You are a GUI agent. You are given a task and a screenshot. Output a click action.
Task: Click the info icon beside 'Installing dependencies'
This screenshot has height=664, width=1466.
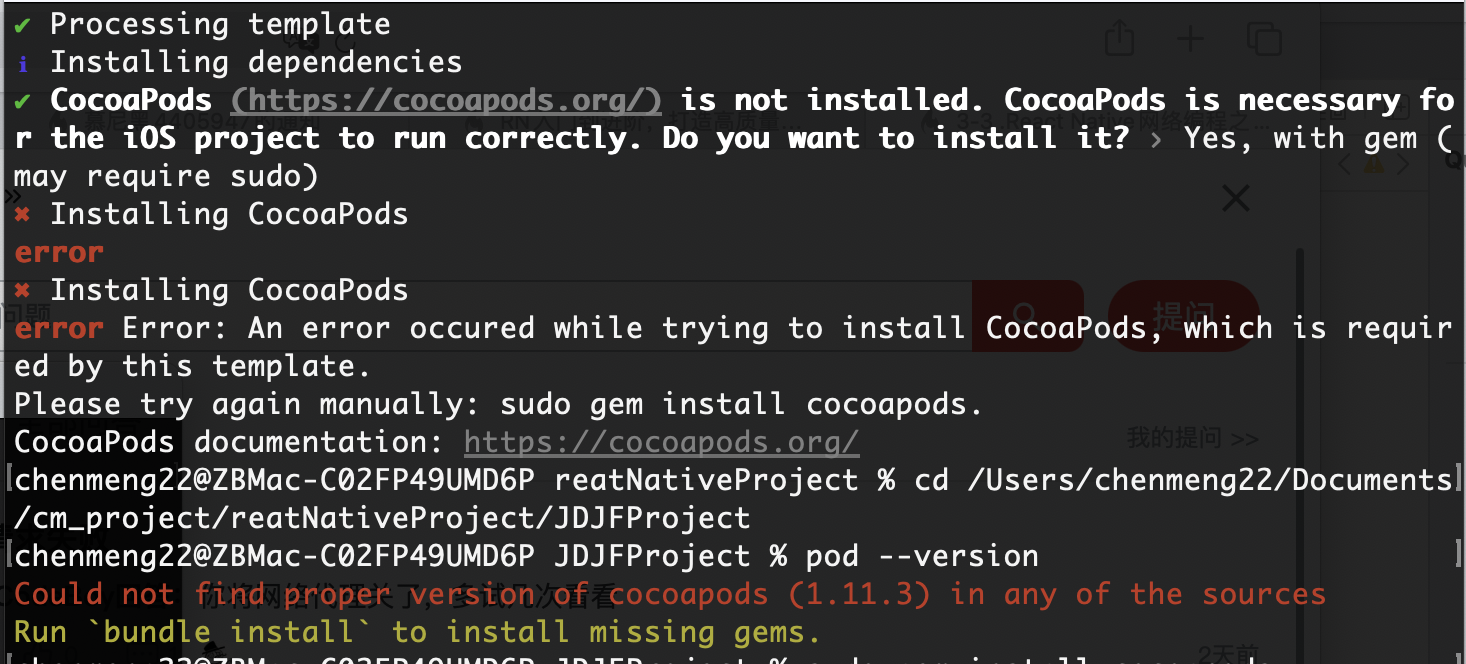click(23, 63)
